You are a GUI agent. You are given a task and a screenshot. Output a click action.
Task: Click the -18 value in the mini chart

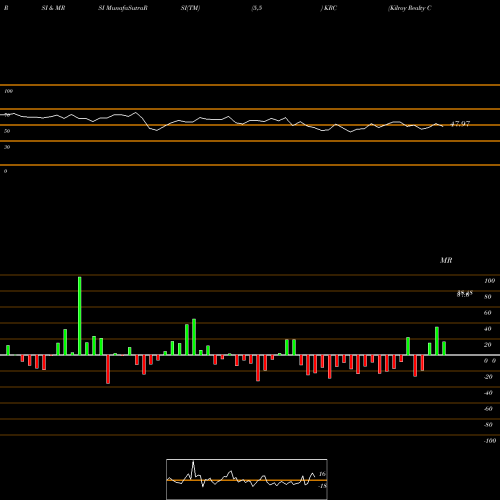pyautogui.click(x=322, y=486)
